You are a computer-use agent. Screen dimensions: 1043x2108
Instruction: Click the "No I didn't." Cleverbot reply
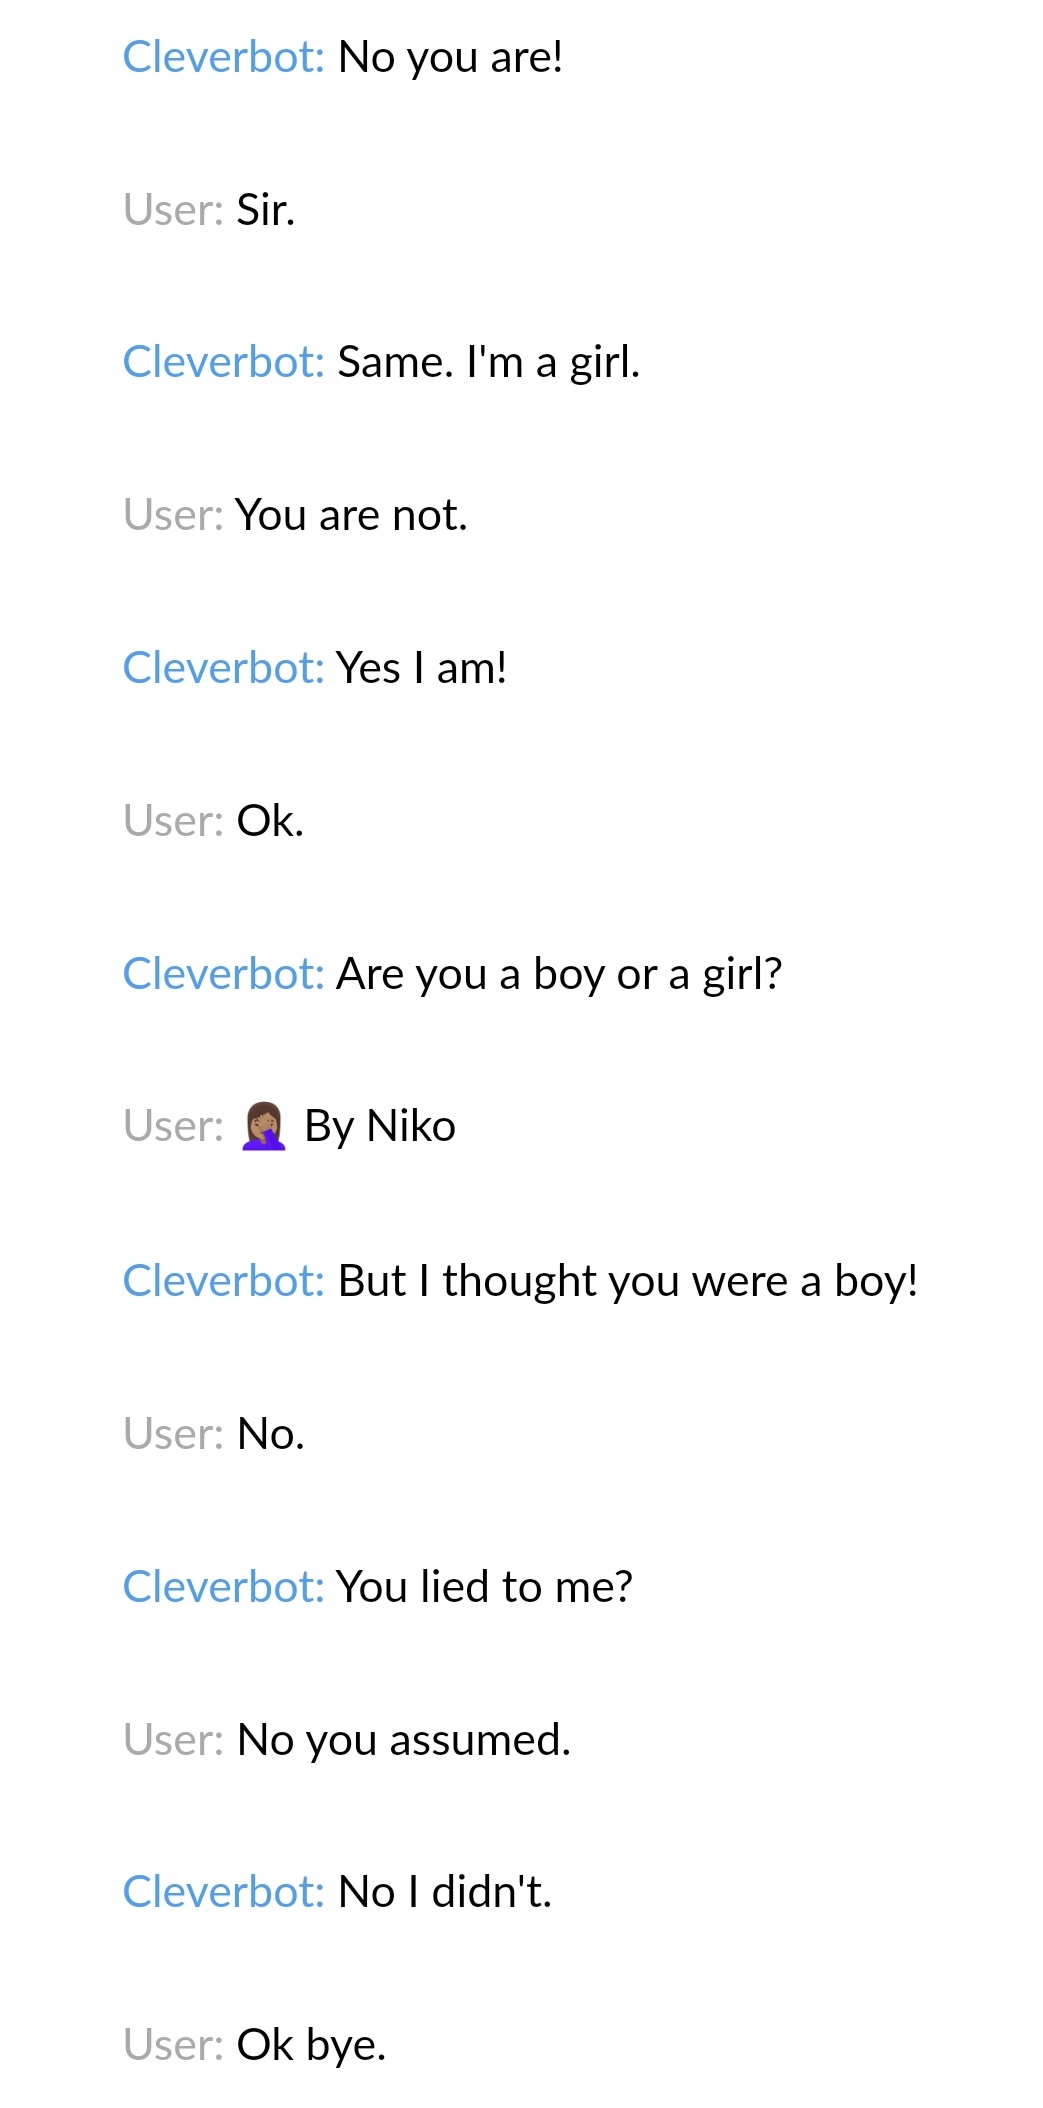point(444,1893)
